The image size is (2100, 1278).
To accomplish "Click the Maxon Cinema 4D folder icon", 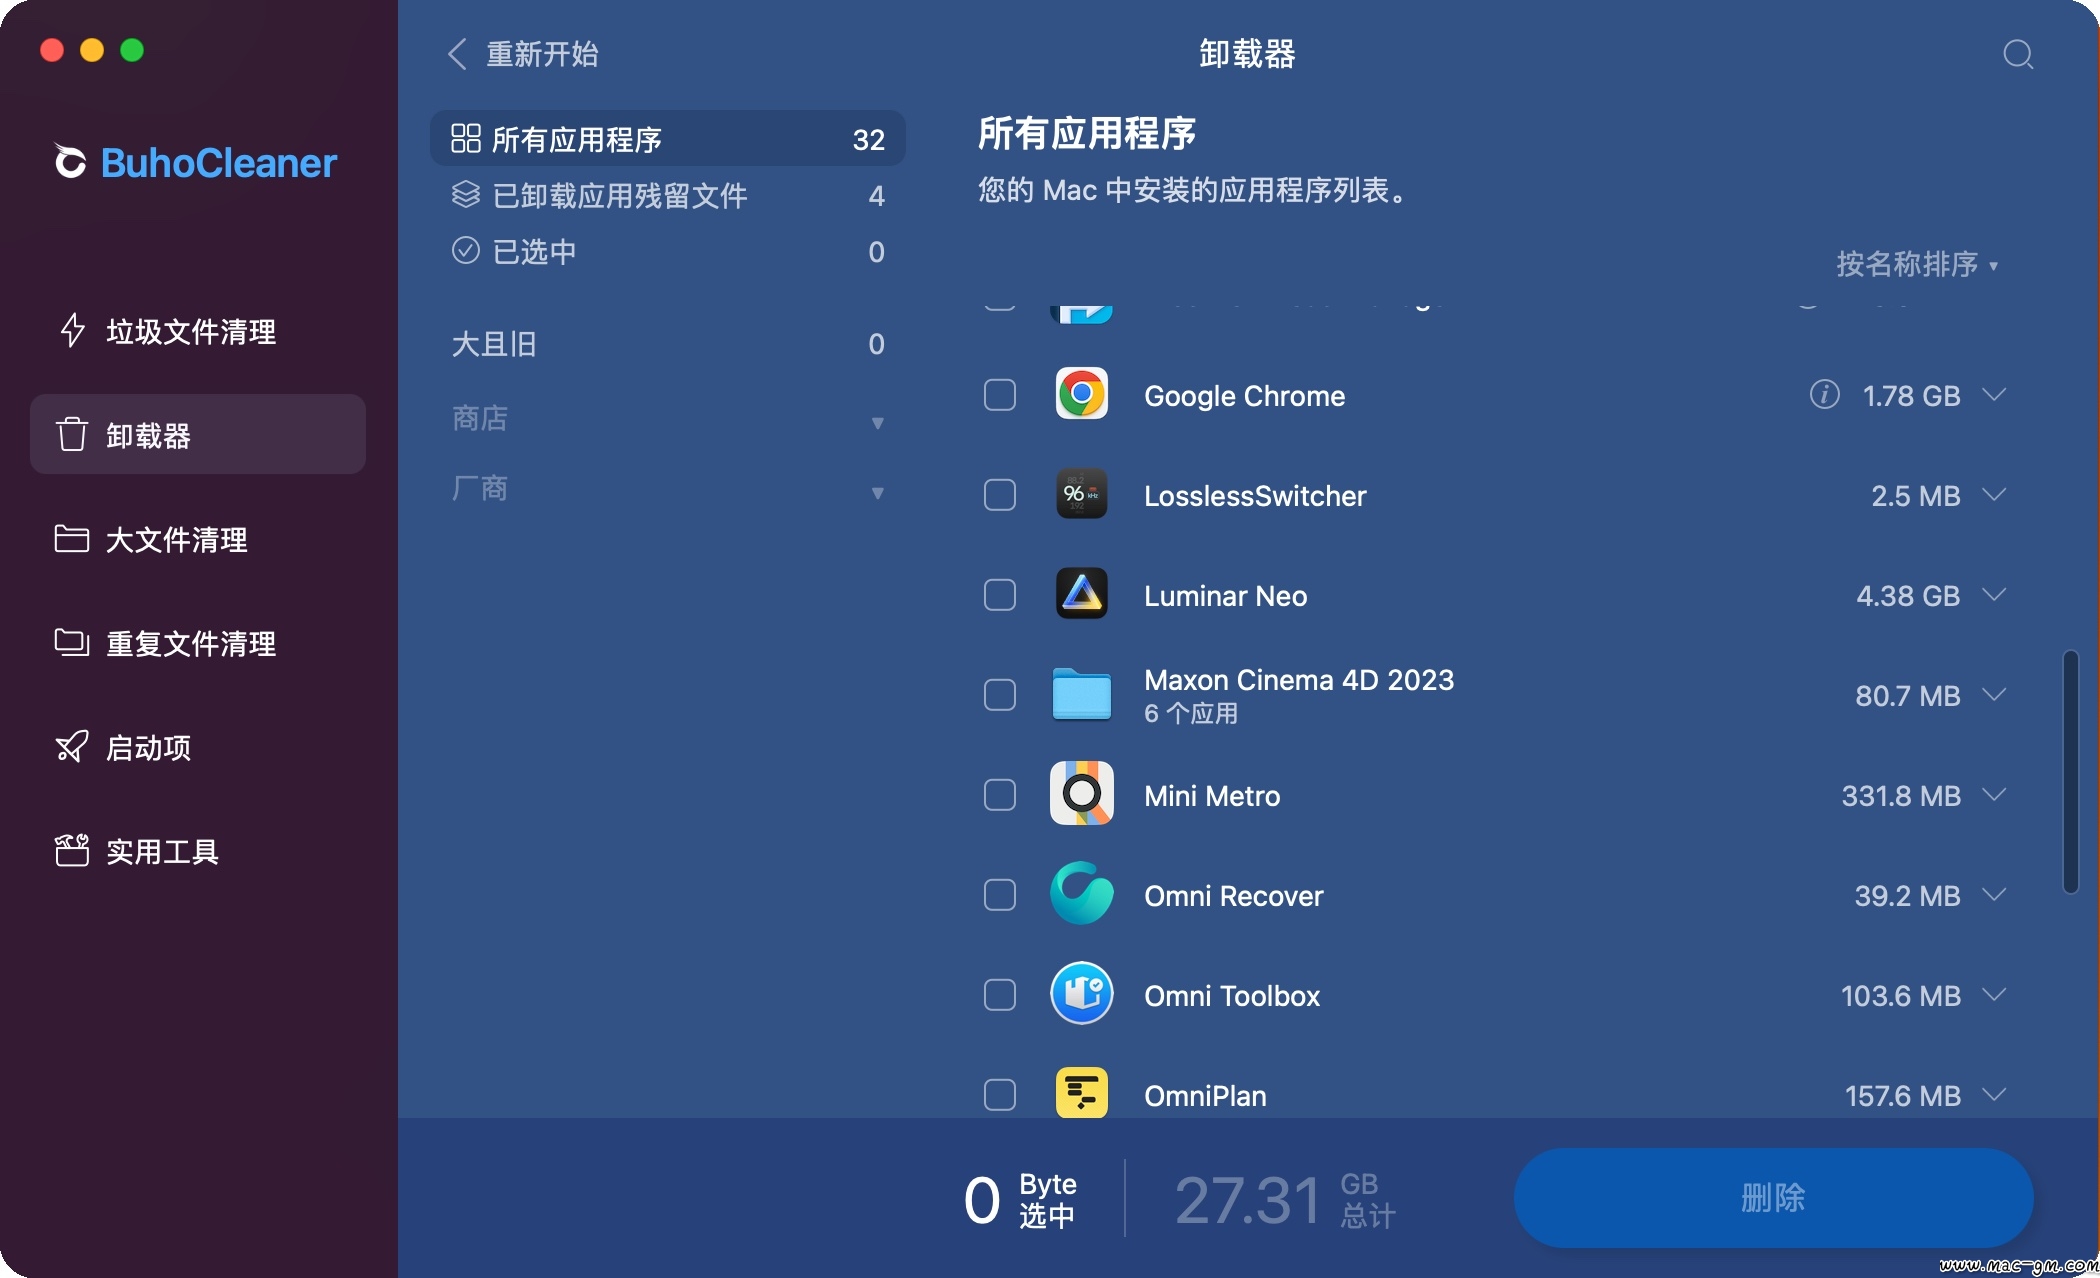I will coord(1082,694).
